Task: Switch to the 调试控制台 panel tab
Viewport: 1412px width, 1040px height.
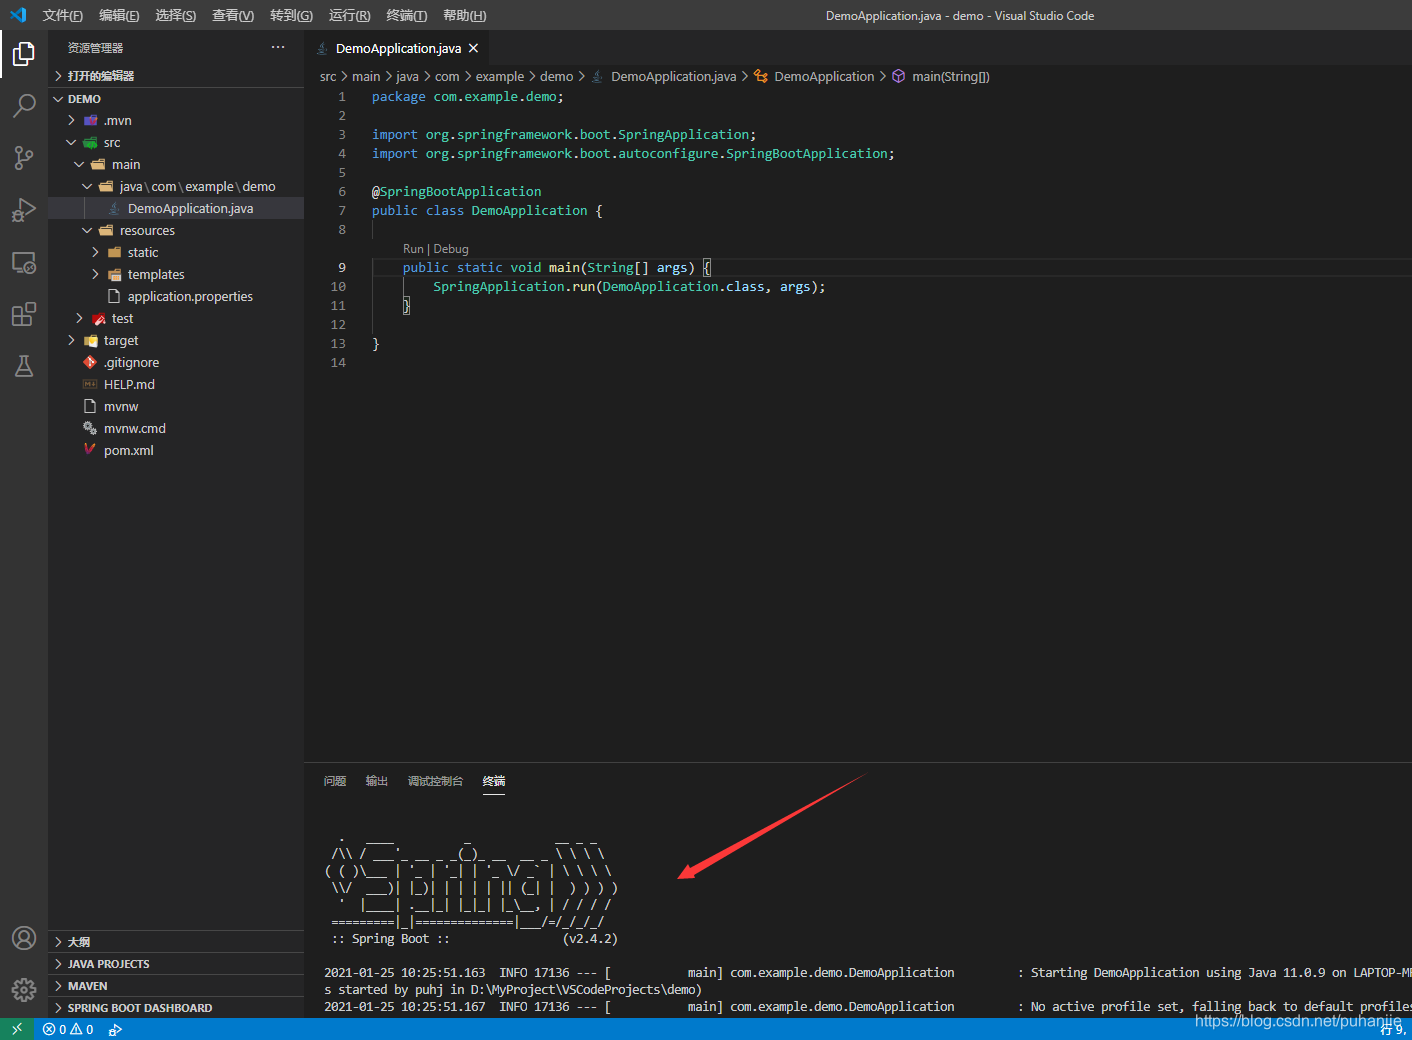Action: pyautogui.click(x=435, y=781)
